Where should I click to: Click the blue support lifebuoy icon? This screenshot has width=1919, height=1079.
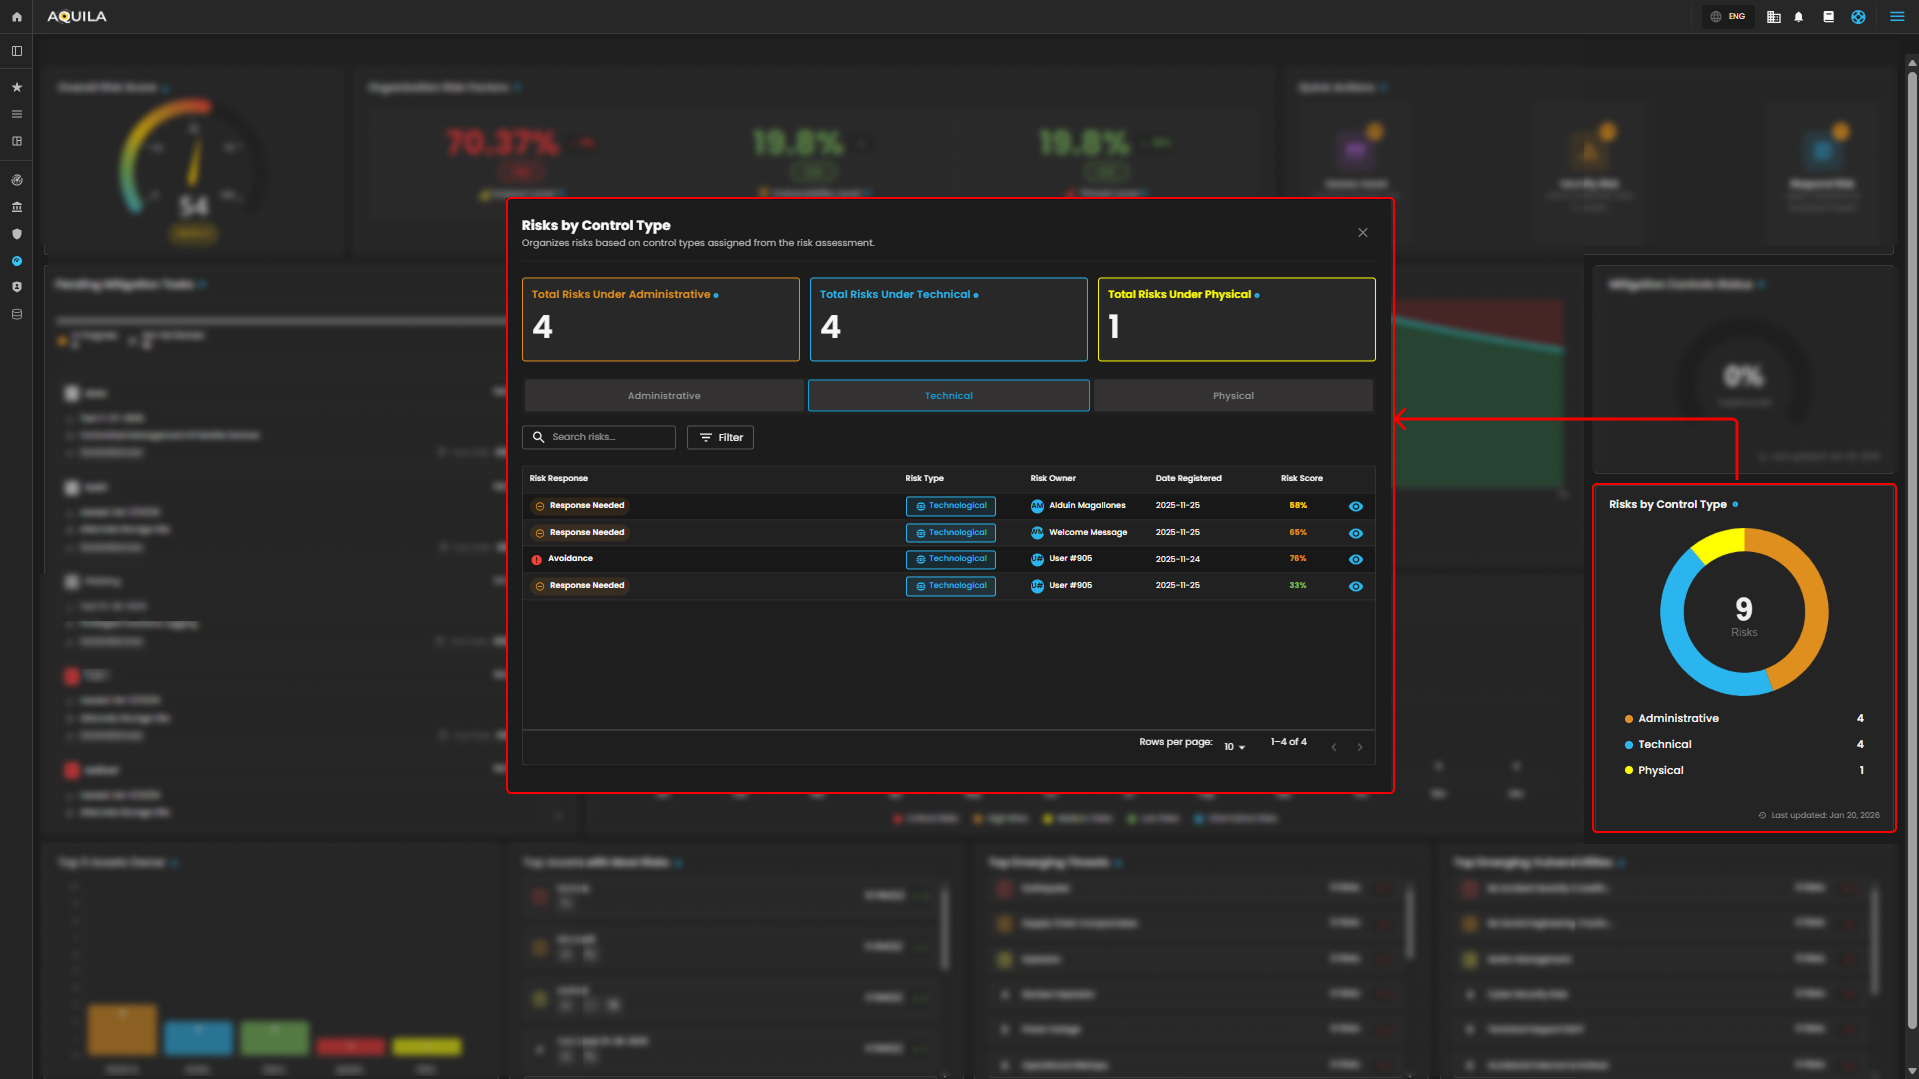click(1858, 17)
